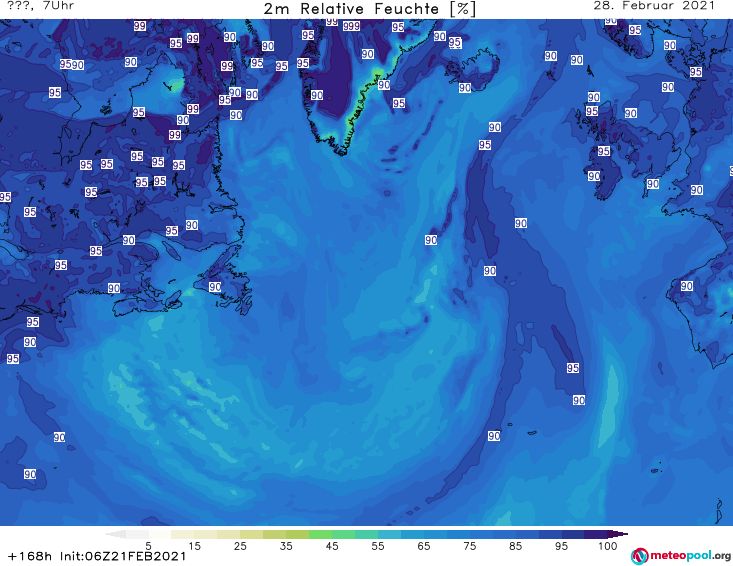Click the legend value '85'
733x566 pixels.
pos(515,545)
